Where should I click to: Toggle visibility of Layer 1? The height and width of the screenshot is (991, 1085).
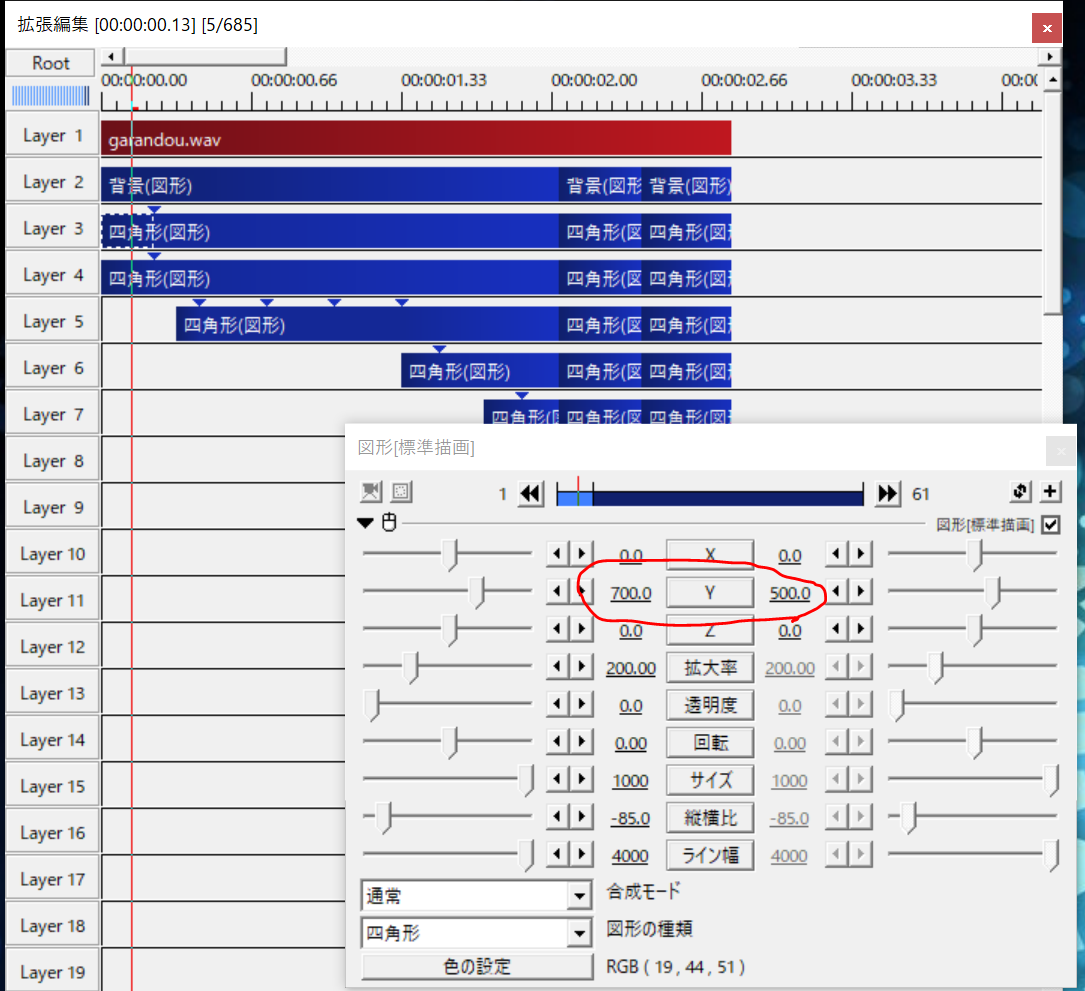(x=52, y=136)
